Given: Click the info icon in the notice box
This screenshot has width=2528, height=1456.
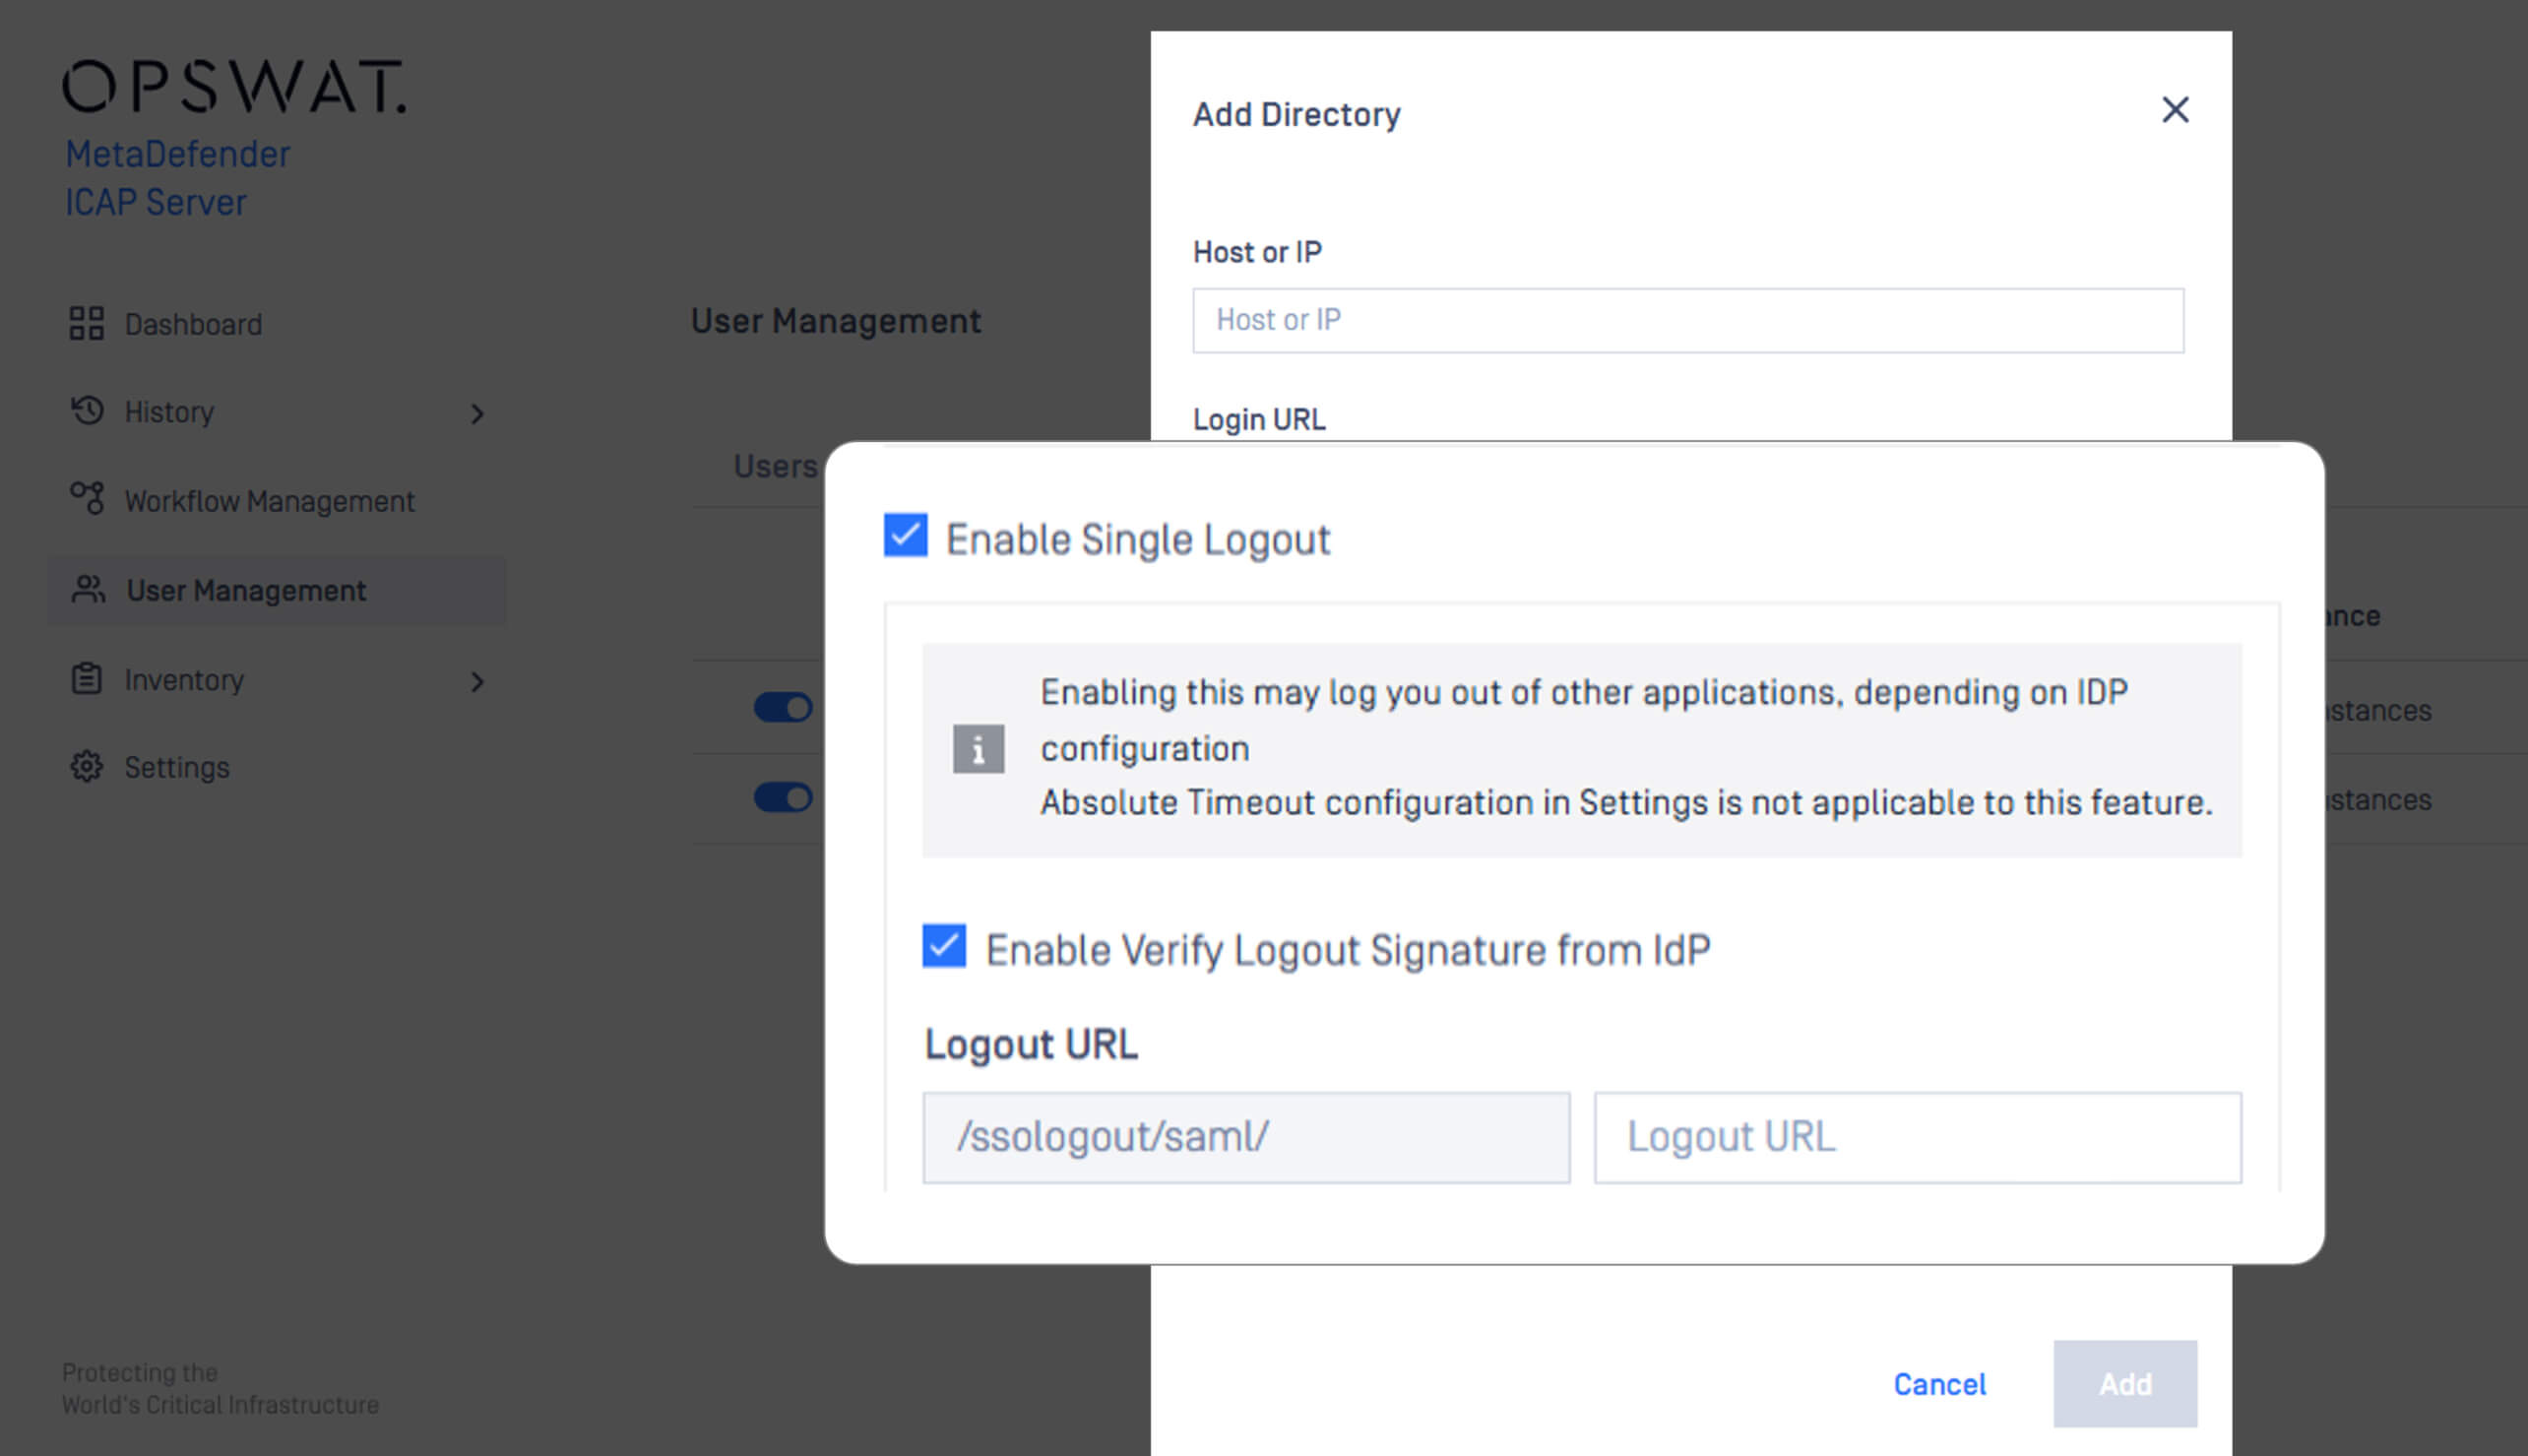Looking at the screenshot, I should (978, 749).
